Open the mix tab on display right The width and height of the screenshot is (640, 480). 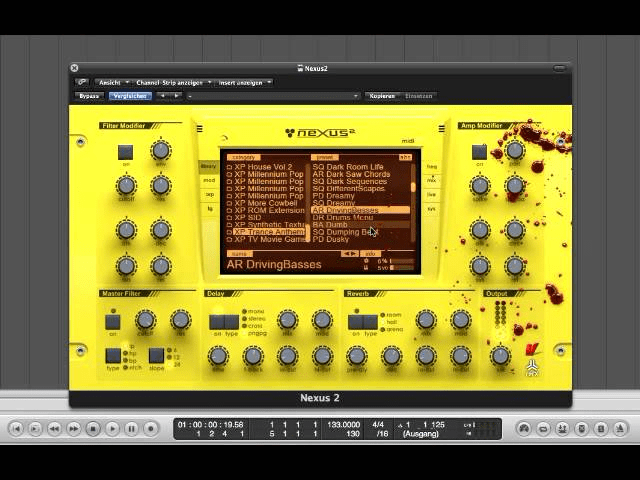click(x=432, y=181)
